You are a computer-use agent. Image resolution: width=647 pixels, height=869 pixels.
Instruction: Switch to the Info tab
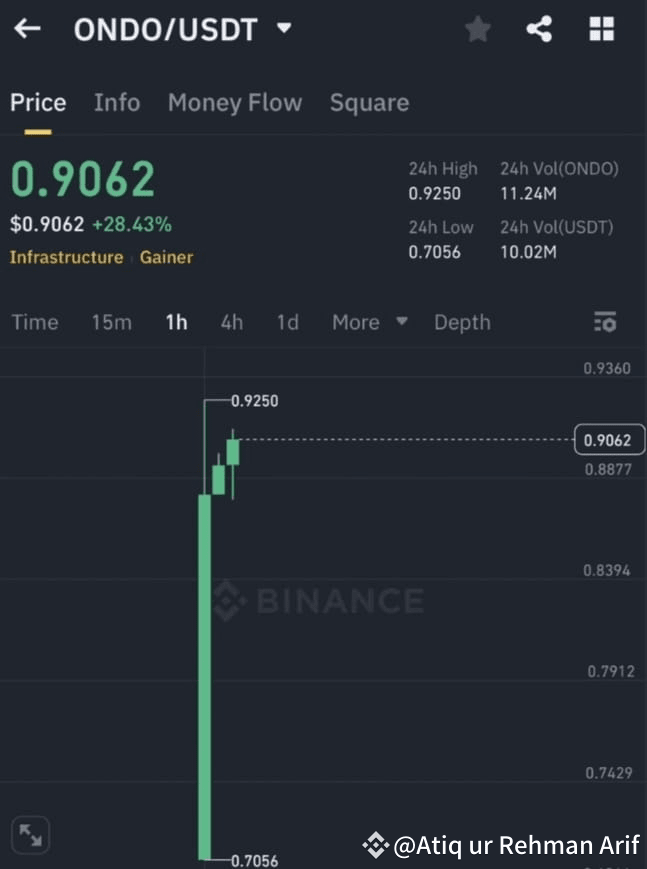click(117, 103)
